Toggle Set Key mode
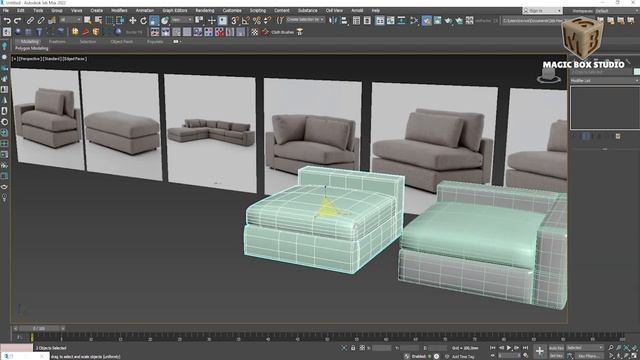The width and height of the screenshot is (640, 360). click(x=556, y=356)
